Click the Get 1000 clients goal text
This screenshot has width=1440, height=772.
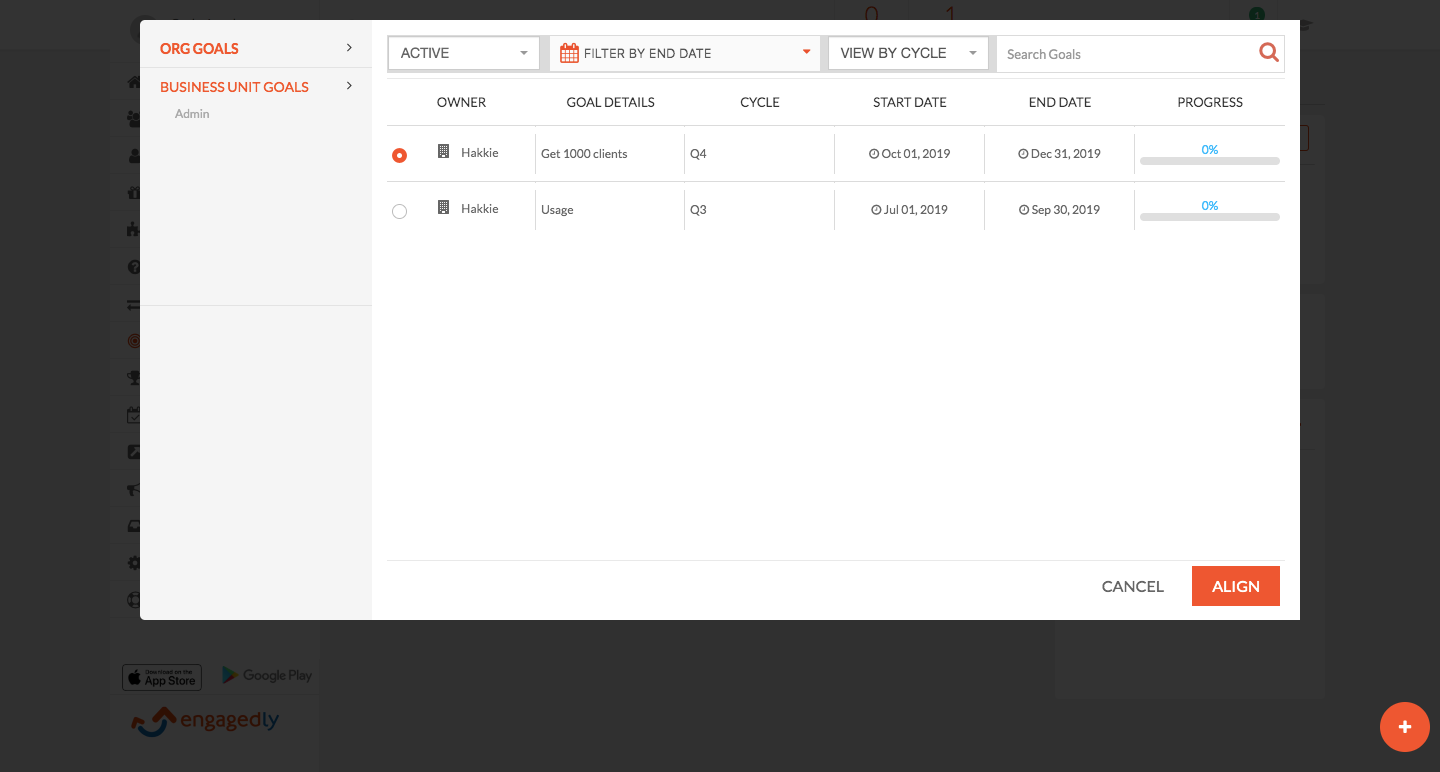[584, 154]
